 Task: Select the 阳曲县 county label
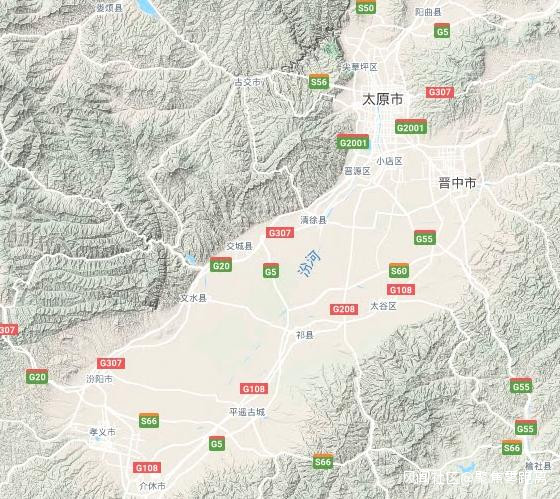coord(428,12)
